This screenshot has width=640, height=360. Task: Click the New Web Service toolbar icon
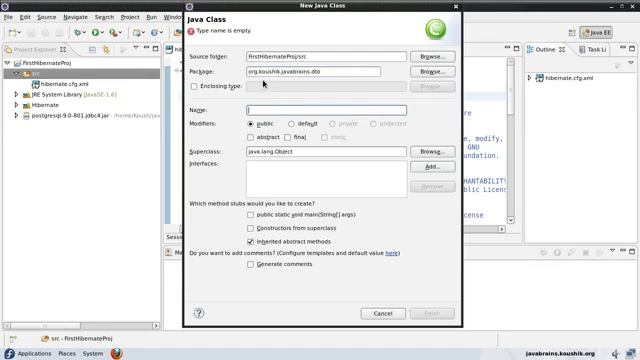click(154, 33)
